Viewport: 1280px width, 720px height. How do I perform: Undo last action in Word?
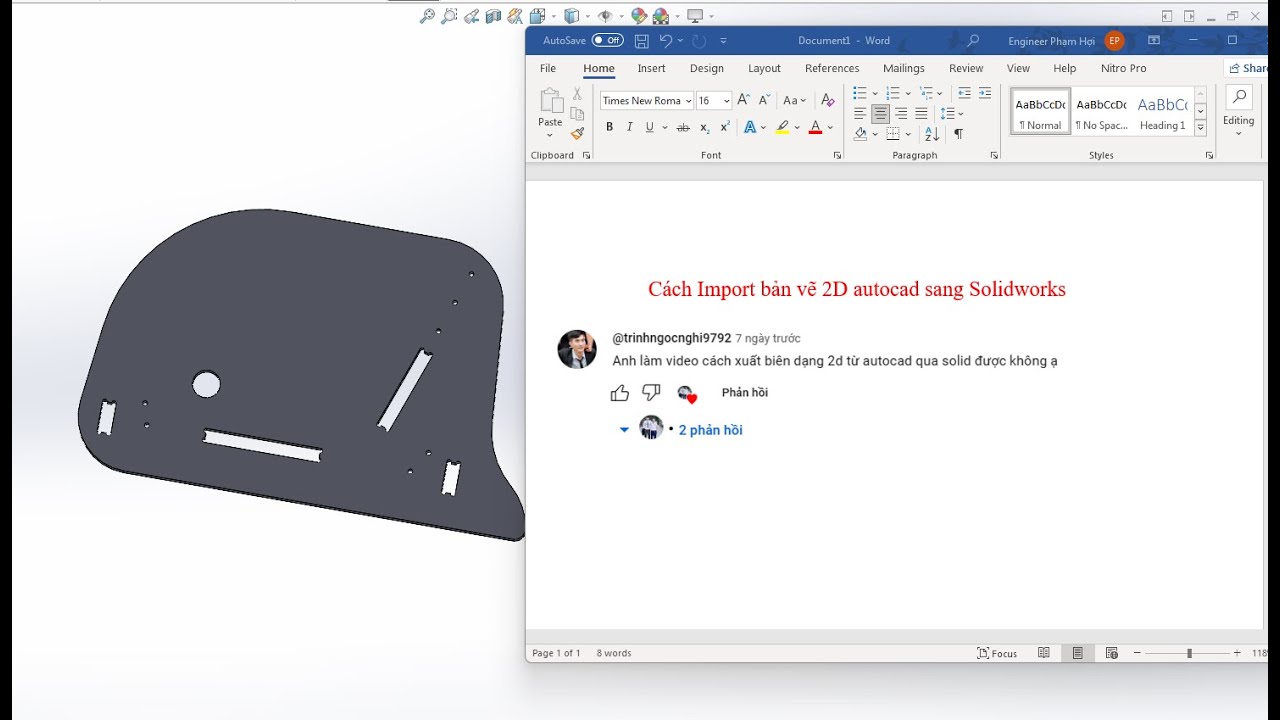666,41
